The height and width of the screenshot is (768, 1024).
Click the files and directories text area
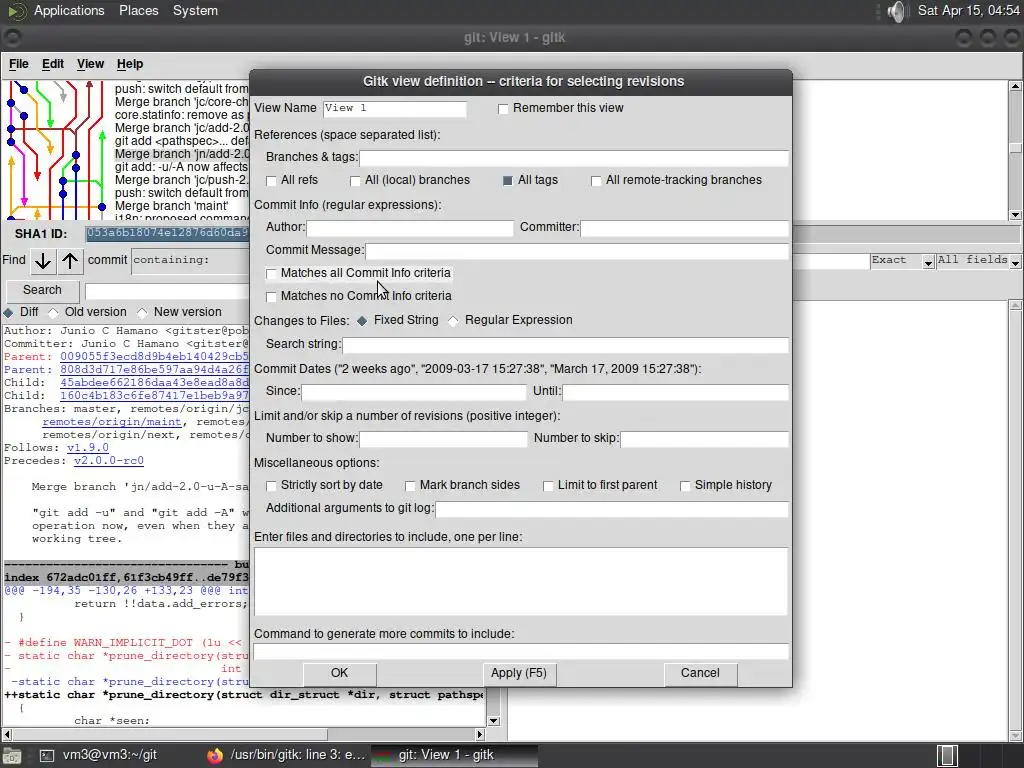coord(520,582)
